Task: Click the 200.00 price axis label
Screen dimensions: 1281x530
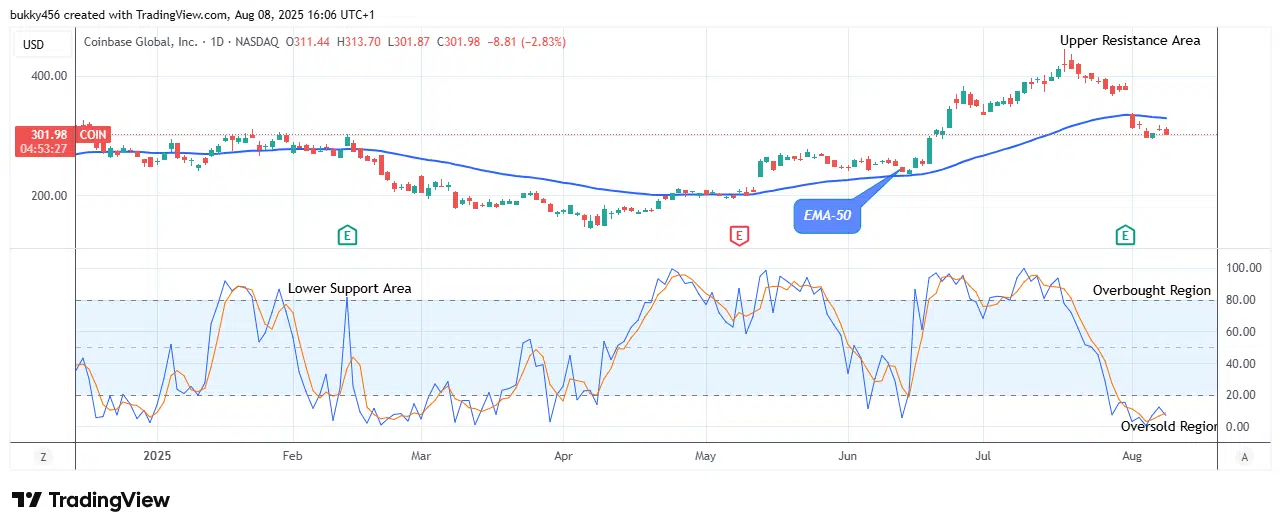Action: [49, 196]
